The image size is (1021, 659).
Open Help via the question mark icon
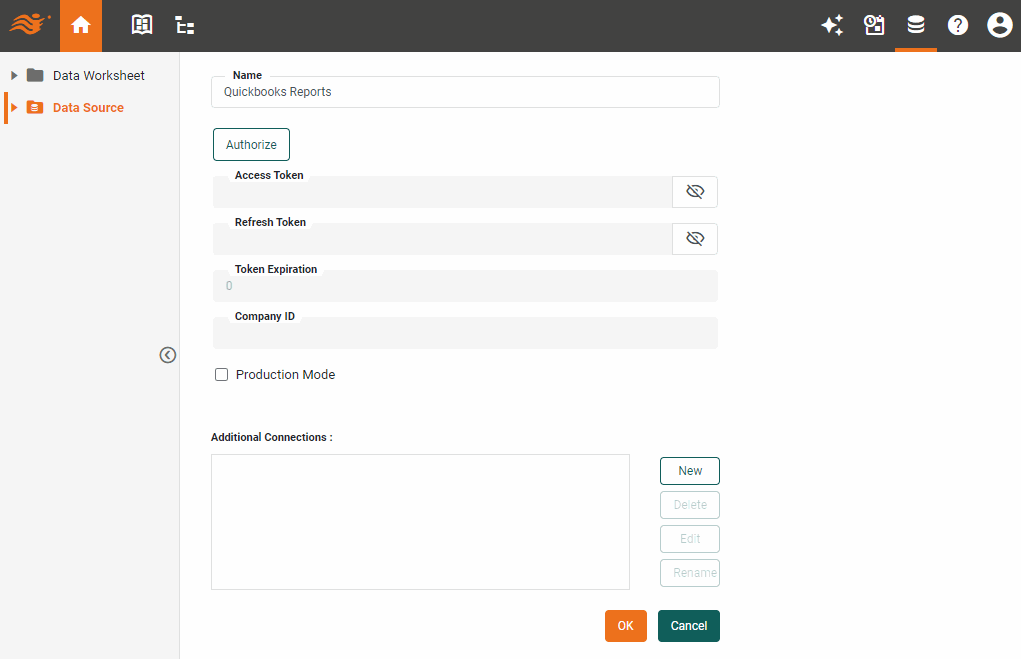coord(958,25)
